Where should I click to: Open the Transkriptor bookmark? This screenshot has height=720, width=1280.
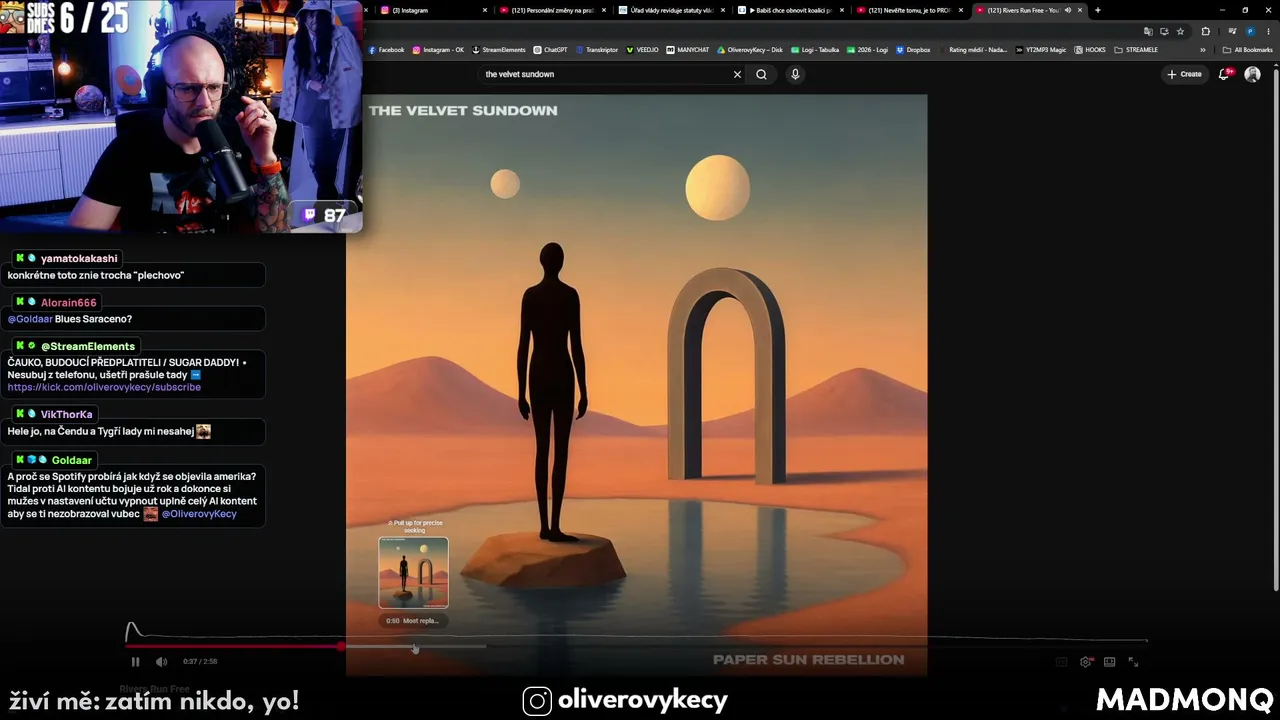tap(597, 50)
